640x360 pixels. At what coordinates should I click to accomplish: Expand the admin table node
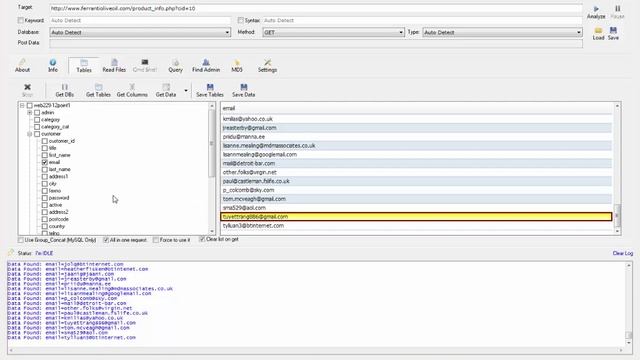(x=30, y=112)
